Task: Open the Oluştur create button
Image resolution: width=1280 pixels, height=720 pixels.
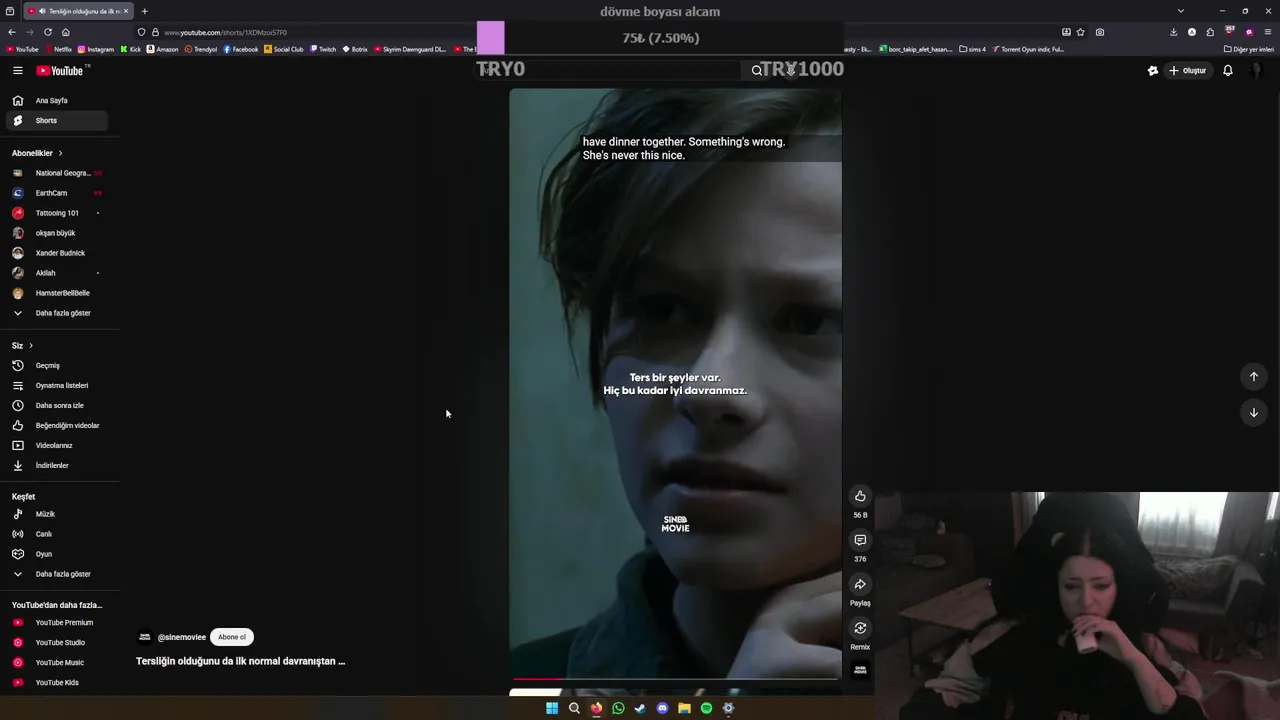Action: [1187, 70]
